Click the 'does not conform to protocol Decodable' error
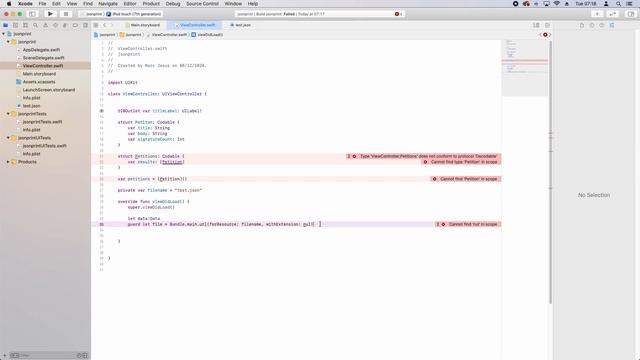Image resolution: width=640 pixels, height=360 pixels. pos(424,156)
